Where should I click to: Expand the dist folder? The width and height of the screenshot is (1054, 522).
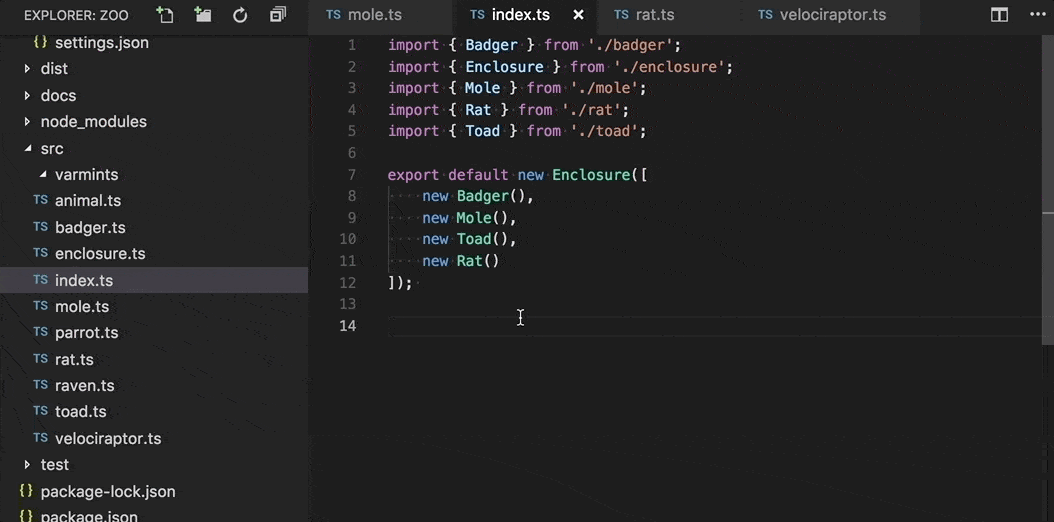click(27, 69)
